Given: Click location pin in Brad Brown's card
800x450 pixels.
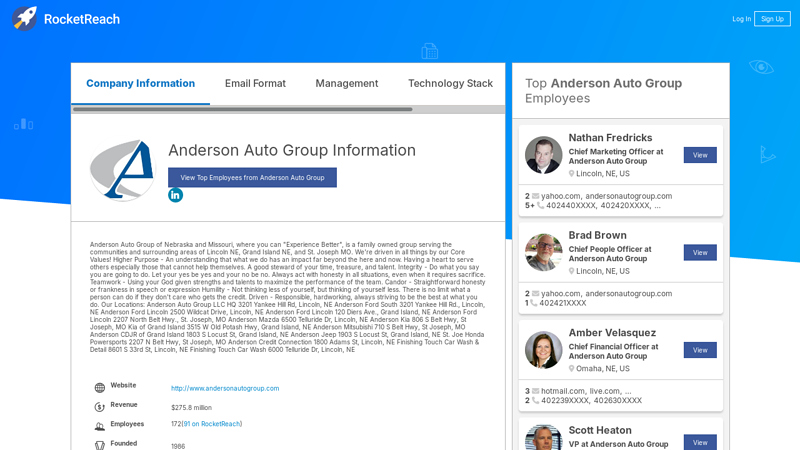Looking at the screenshot, I should point(571,271).
